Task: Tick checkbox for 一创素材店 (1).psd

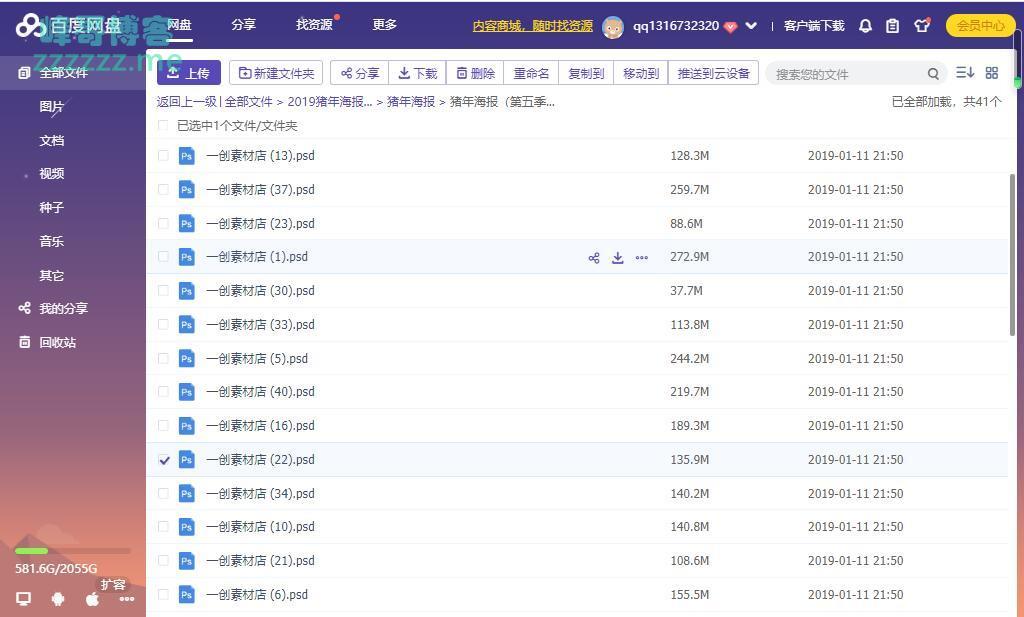Action: 163,257
